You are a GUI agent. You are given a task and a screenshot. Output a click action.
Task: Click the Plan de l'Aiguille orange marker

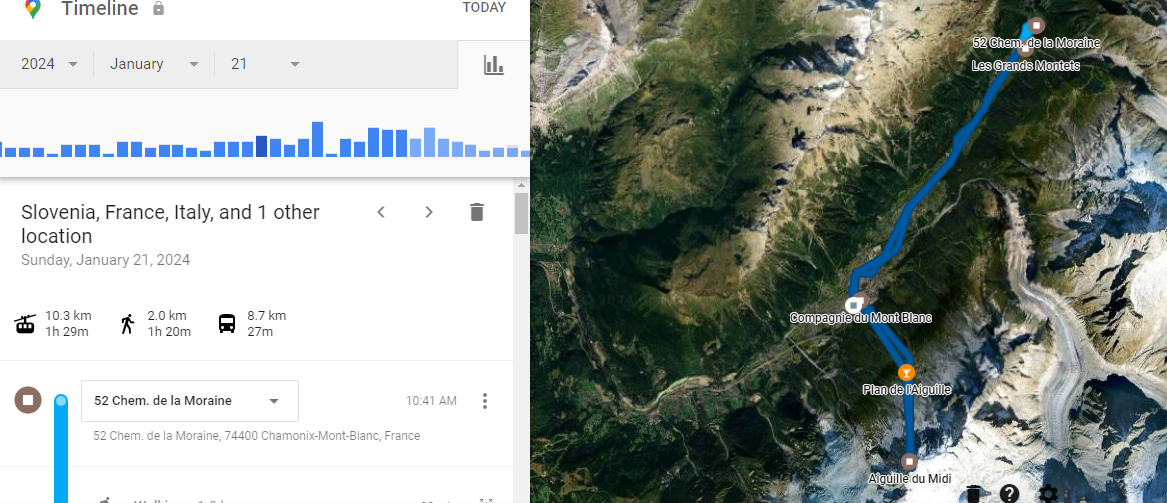(906, 371)
